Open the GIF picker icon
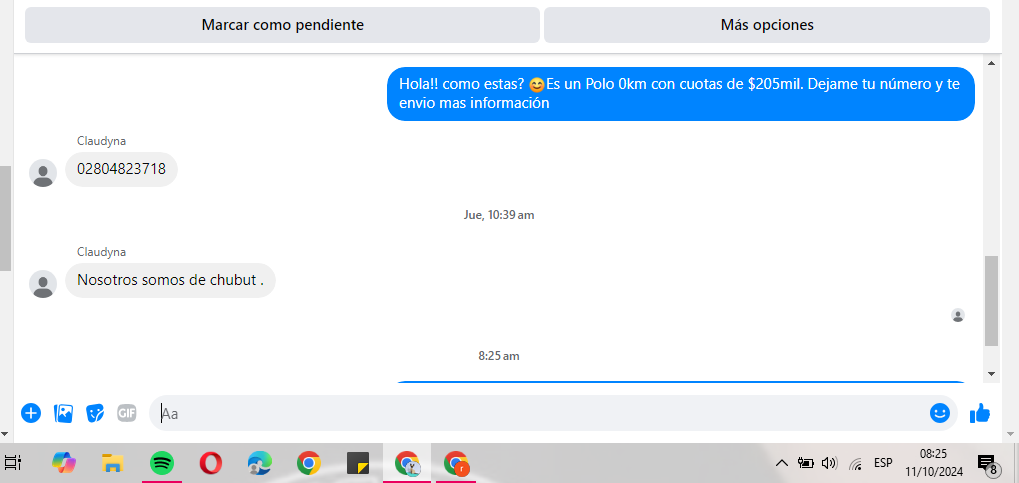Image resolution: width=1019 pixels, height=483 pixels. pos(127,413)
